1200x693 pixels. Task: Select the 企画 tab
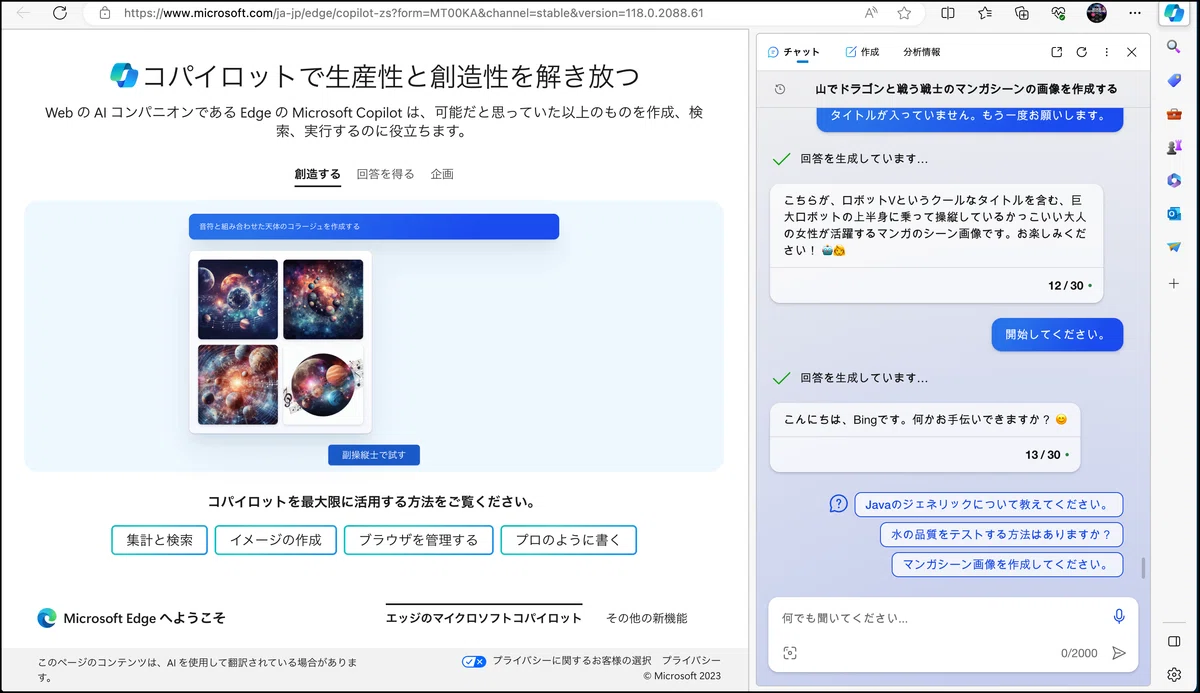[442, 174]
